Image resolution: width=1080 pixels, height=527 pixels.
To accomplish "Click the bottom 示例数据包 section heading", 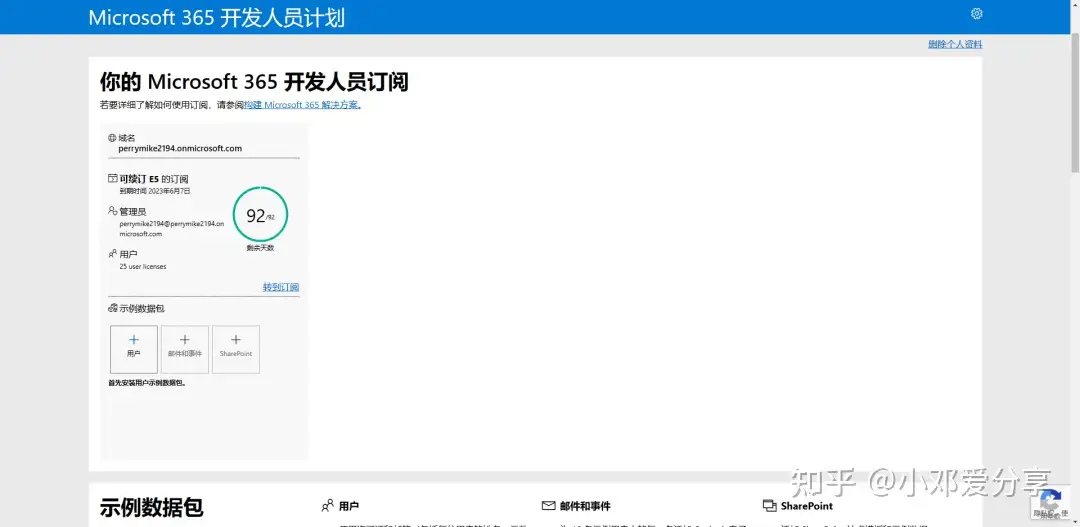I will [152, 508].
